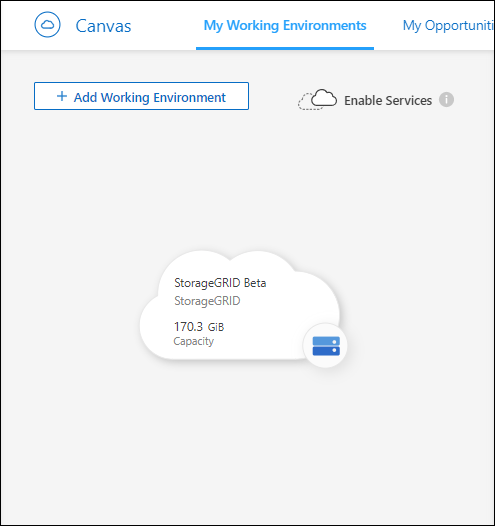Image resolution: width=495 pixels, height=526 pixels.
Task: Click the solid cloud outline in Enable Services
Action: pyautogui.click(x=324, y=98)
